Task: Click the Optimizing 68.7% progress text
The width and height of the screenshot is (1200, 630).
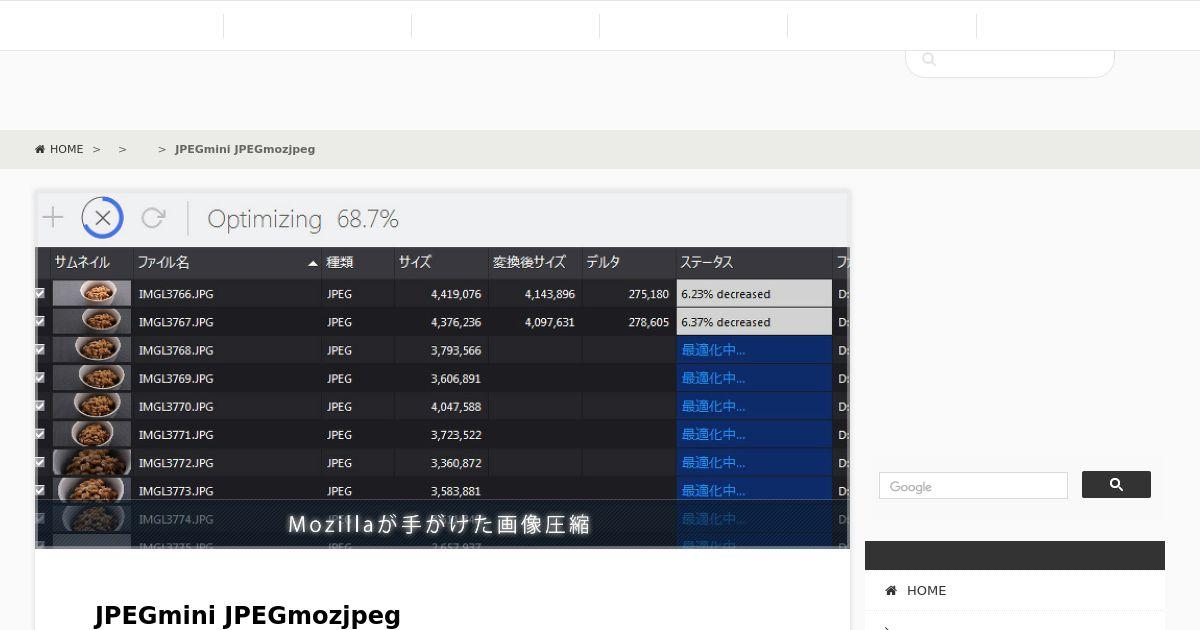Action: [303, 219]
